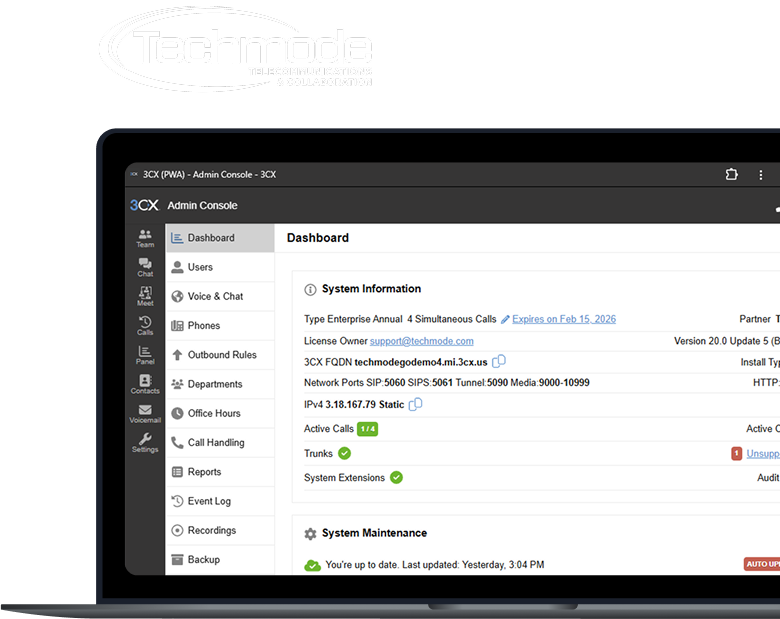Click the support@techmode.com license owner link

[421, 341]
